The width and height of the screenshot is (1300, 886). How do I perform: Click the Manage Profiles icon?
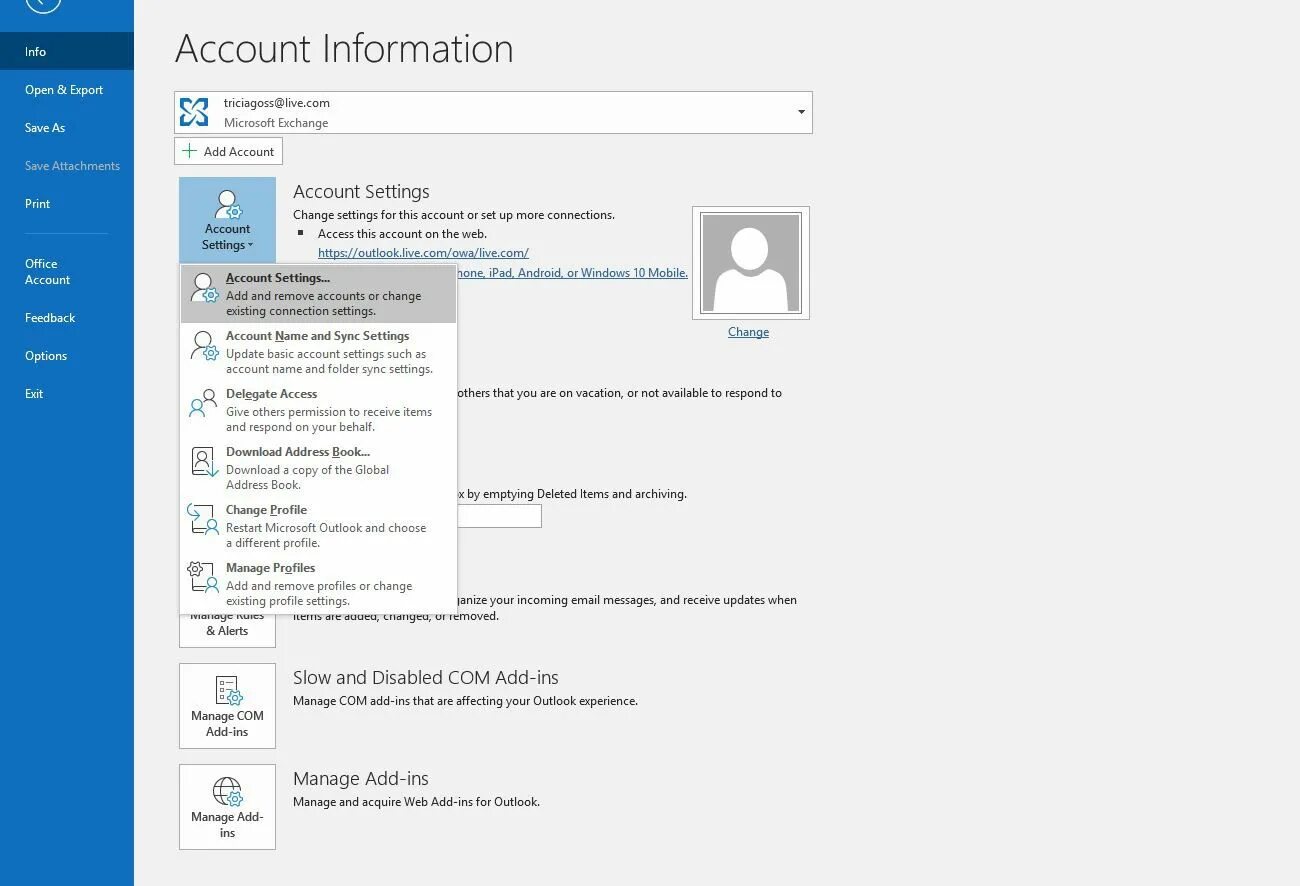coord(204,578)
